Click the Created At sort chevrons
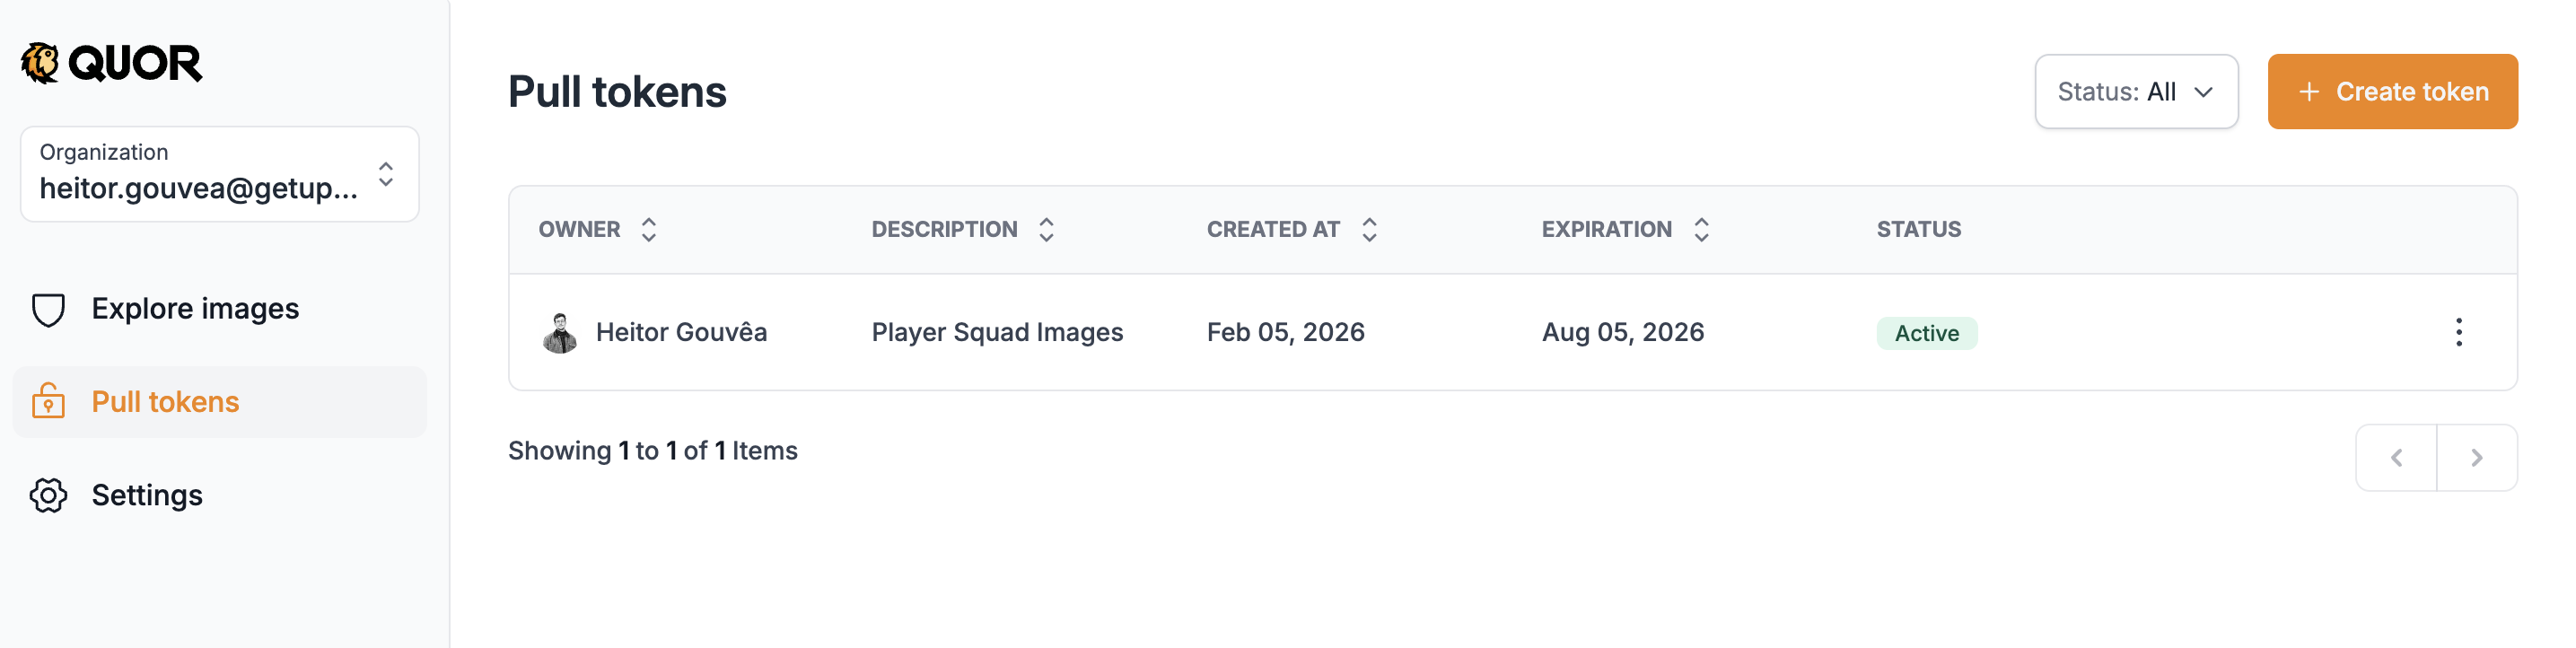Viewport: 2576px width, 648px height. [x=1369, y=229]
